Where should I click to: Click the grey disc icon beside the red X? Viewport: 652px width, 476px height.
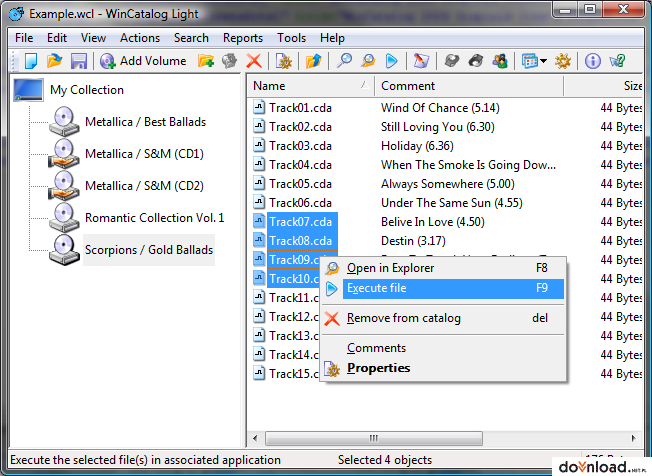(229, 61)
